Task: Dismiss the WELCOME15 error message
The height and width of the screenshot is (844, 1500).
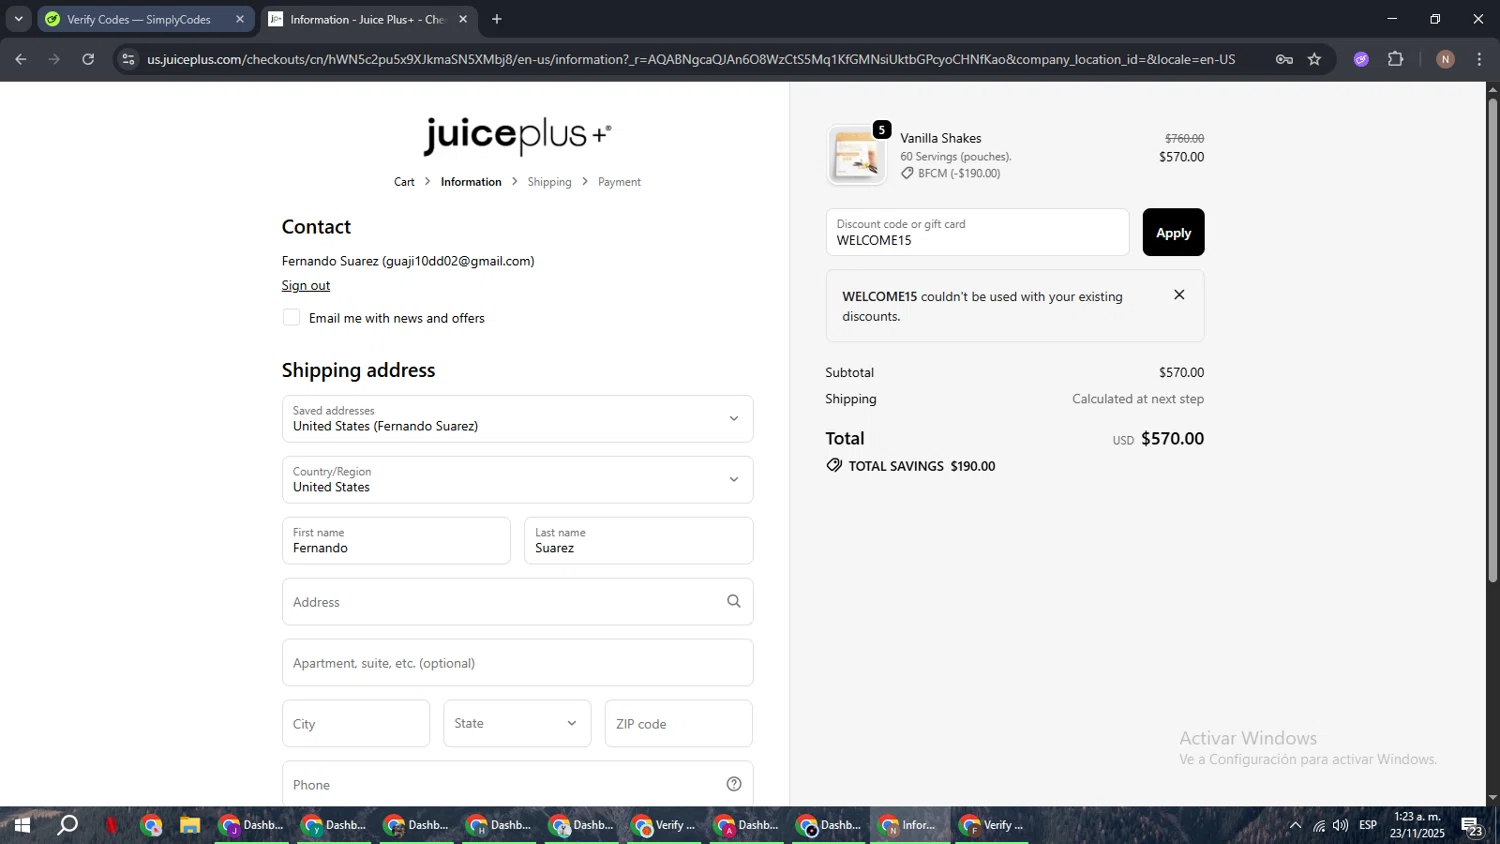Action: (x=1179, y=295)
